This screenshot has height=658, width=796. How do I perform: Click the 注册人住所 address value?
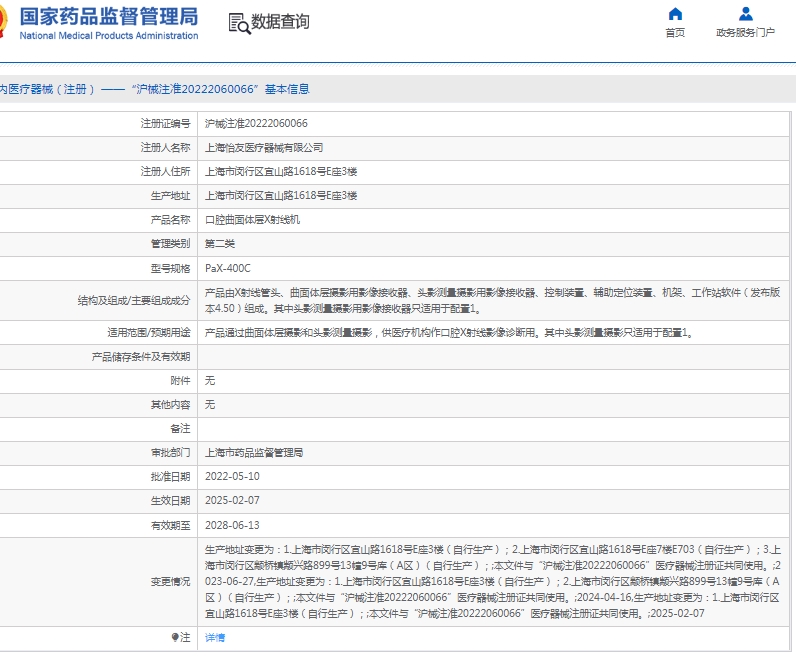pos(281,172)
